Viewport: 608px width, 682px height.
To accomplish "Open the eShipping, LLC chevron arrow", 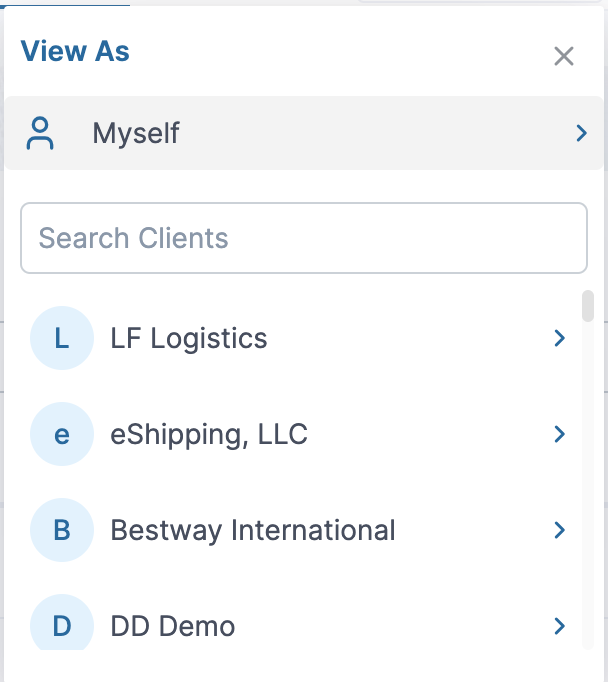I will (560, 435).
